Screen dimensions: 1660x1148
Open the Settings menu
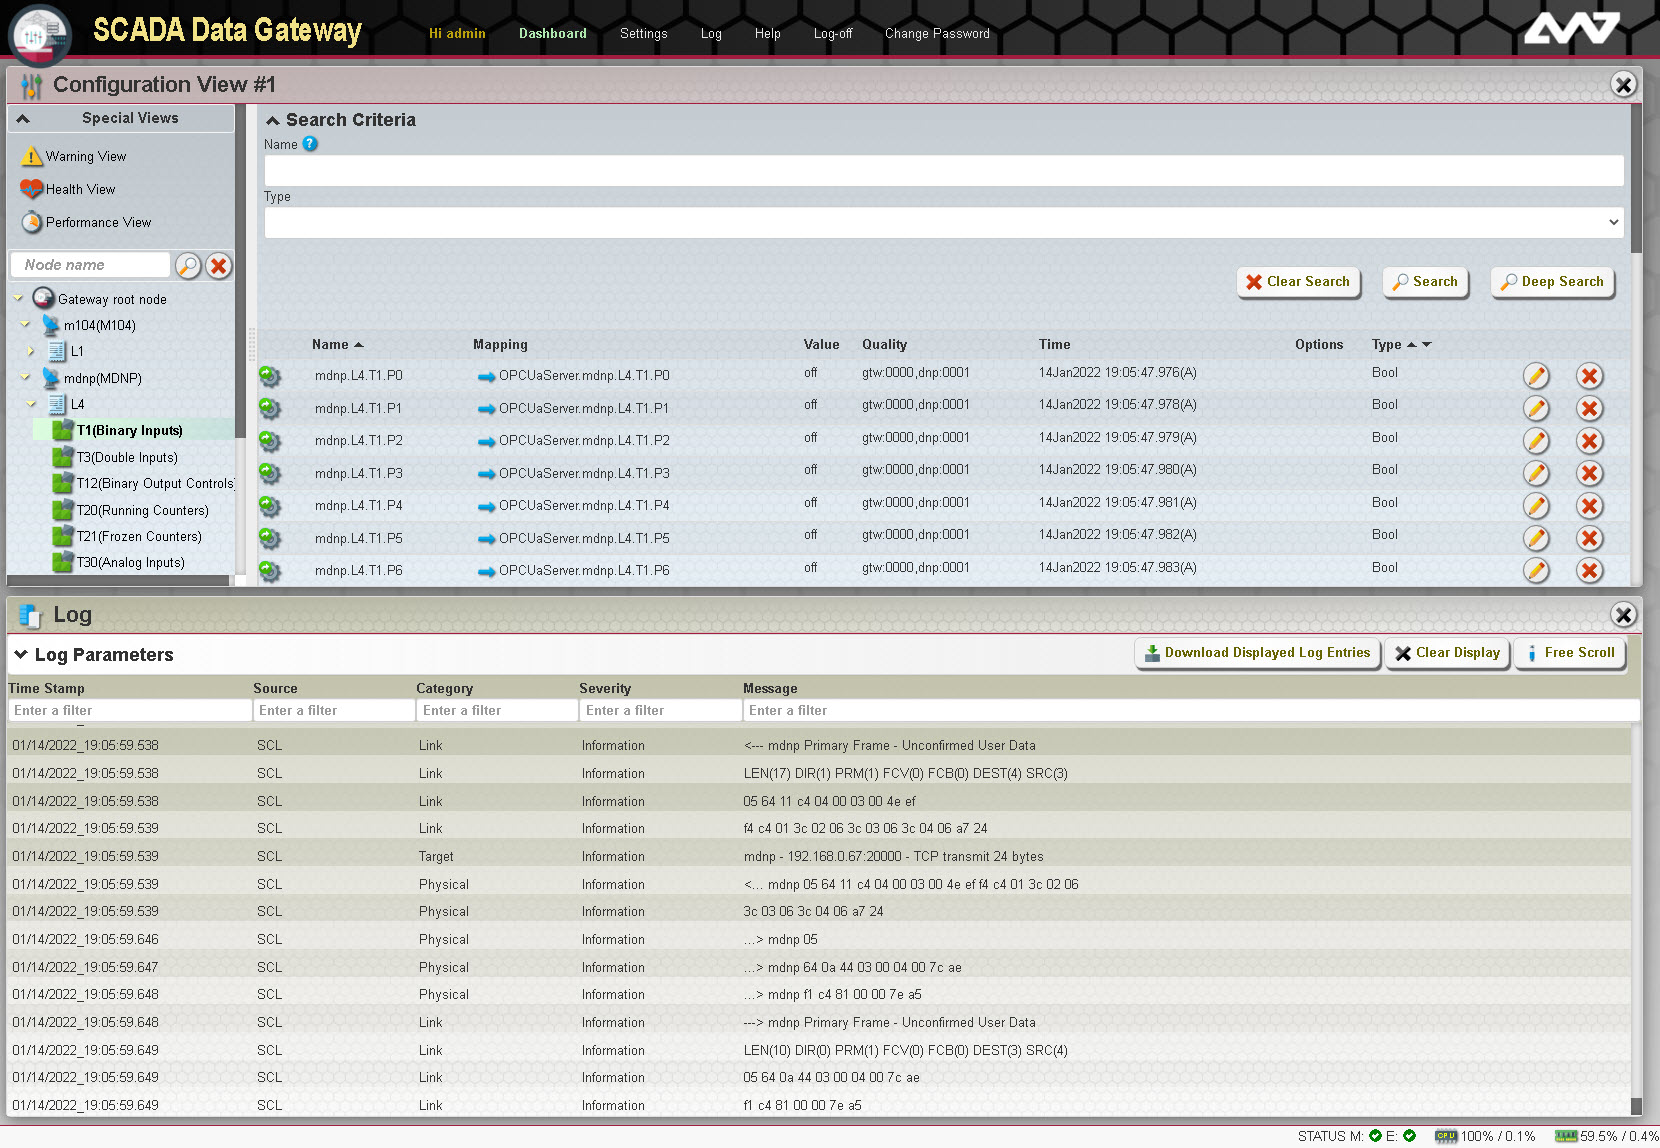(643, 34)
